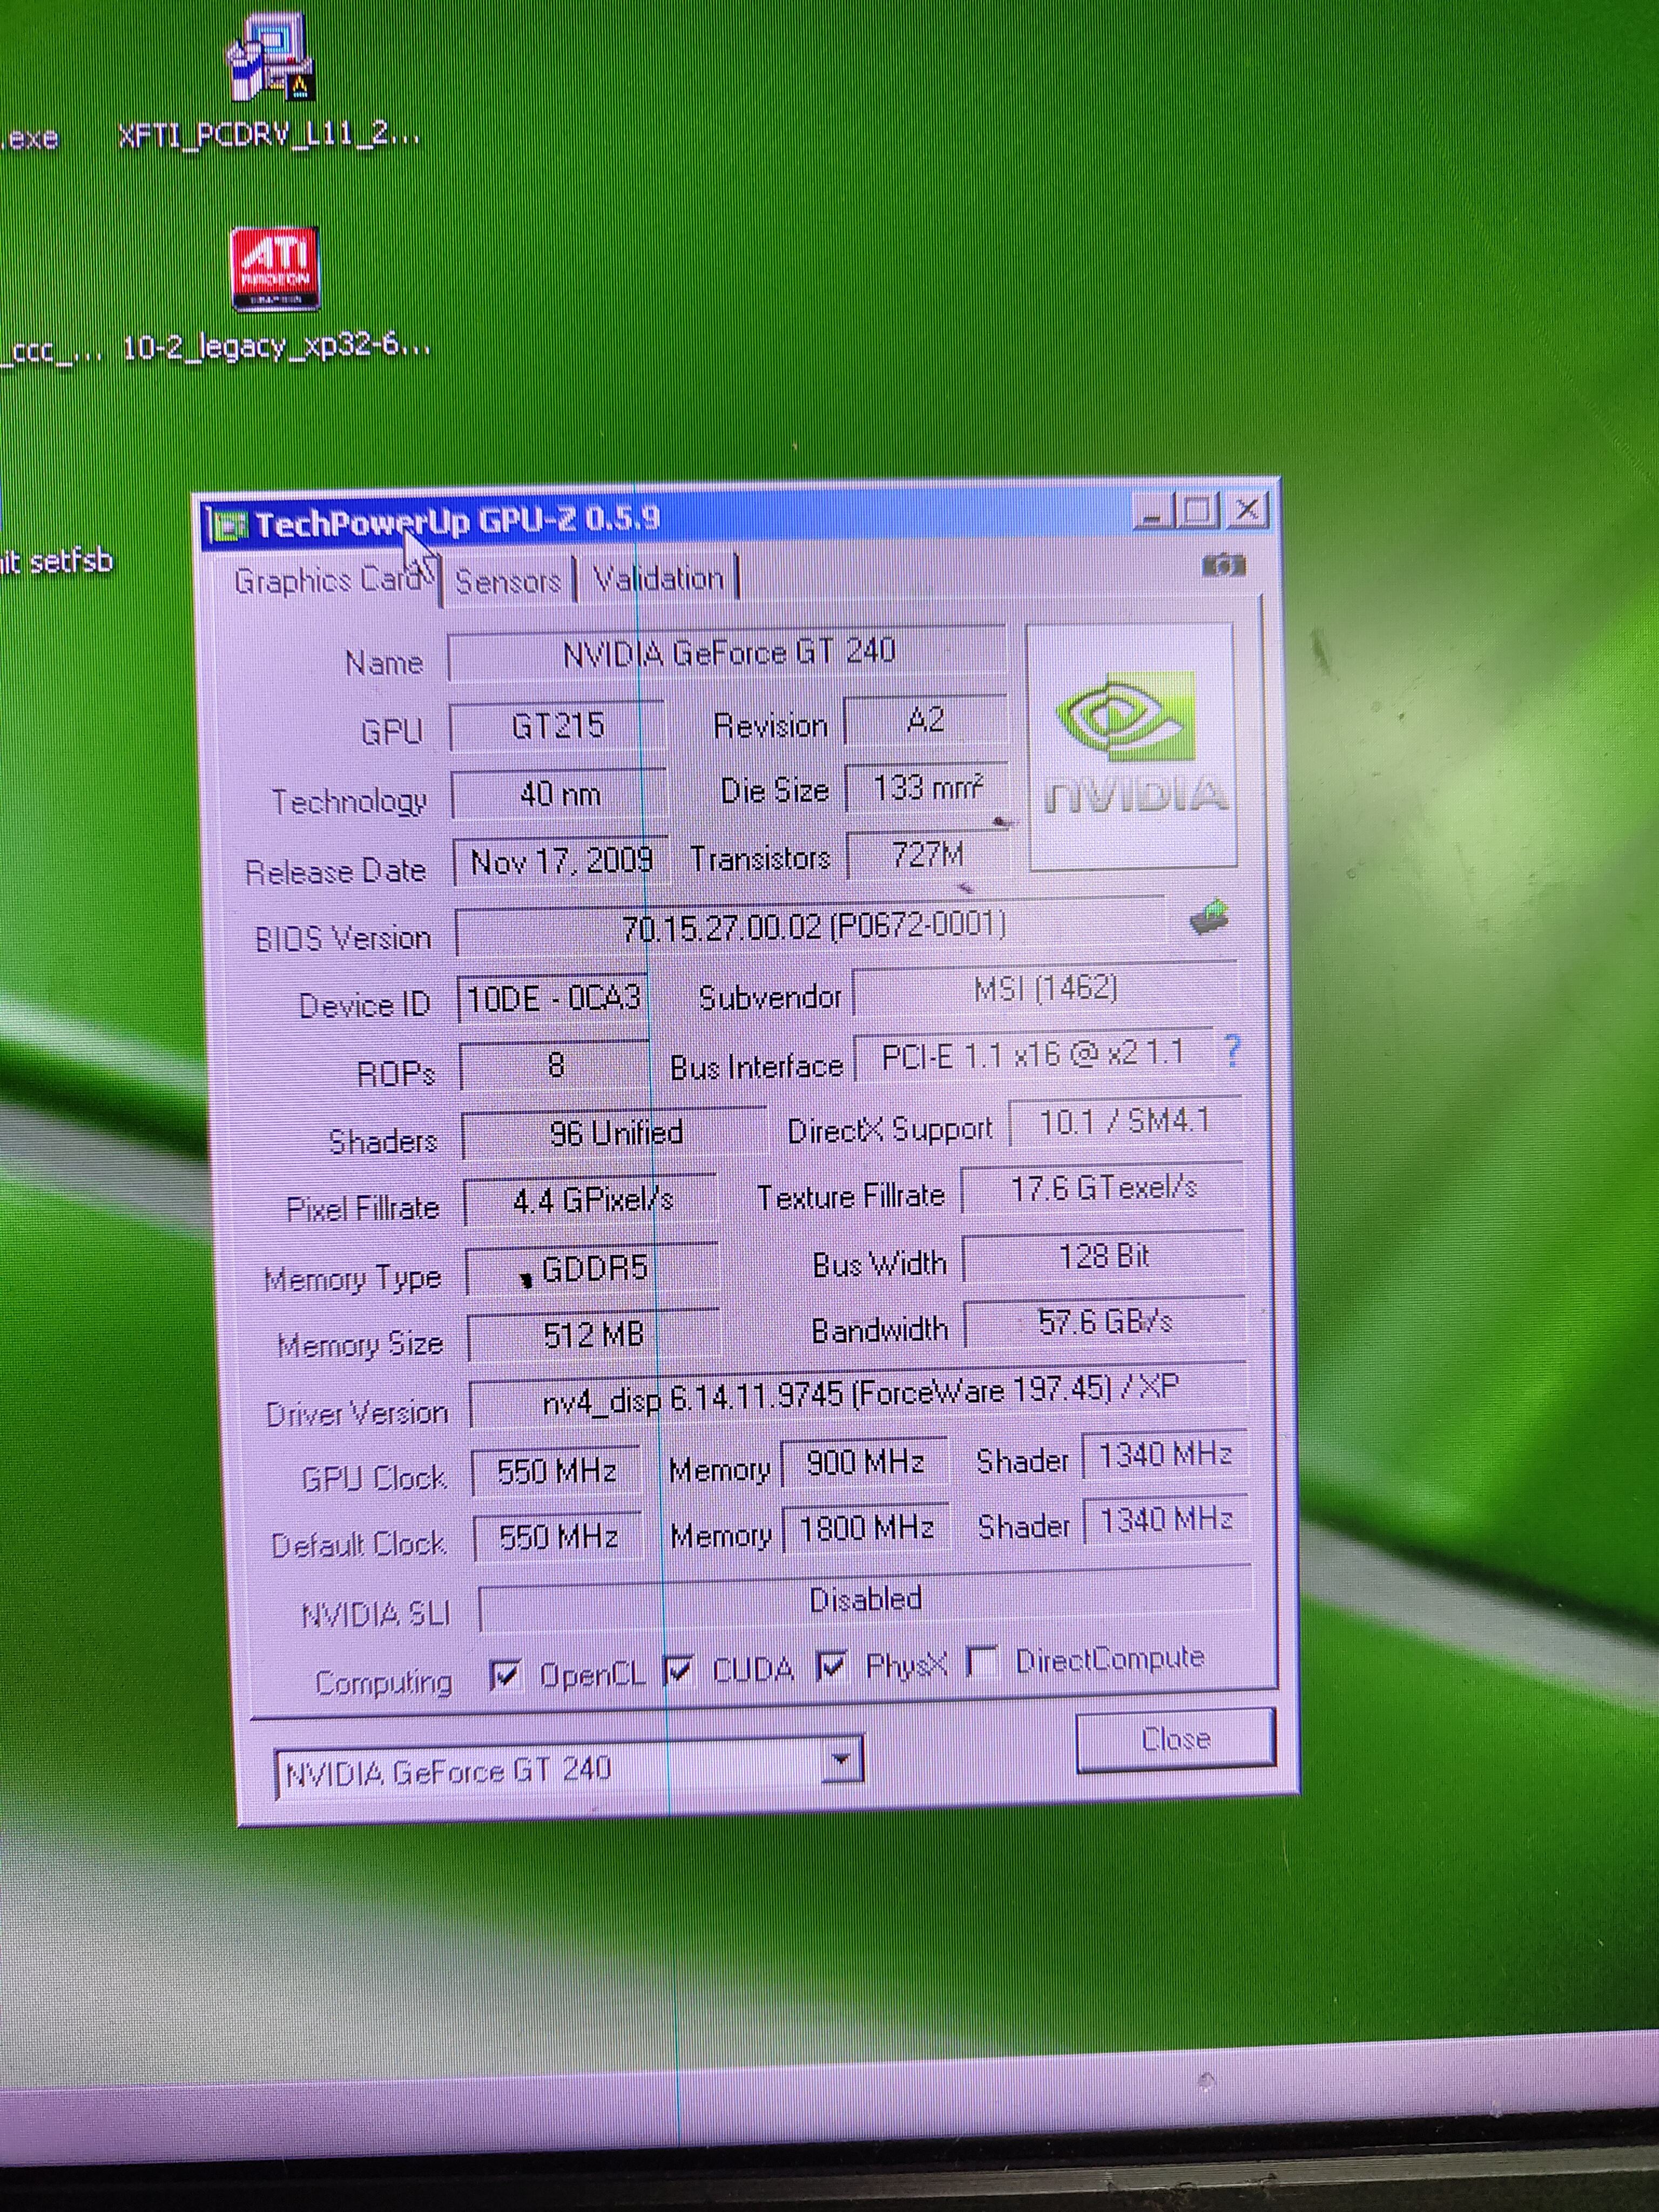The image size is (1659, 2212).
Task: Click the Bus Interface question mark
Action: [1232, 1050]
